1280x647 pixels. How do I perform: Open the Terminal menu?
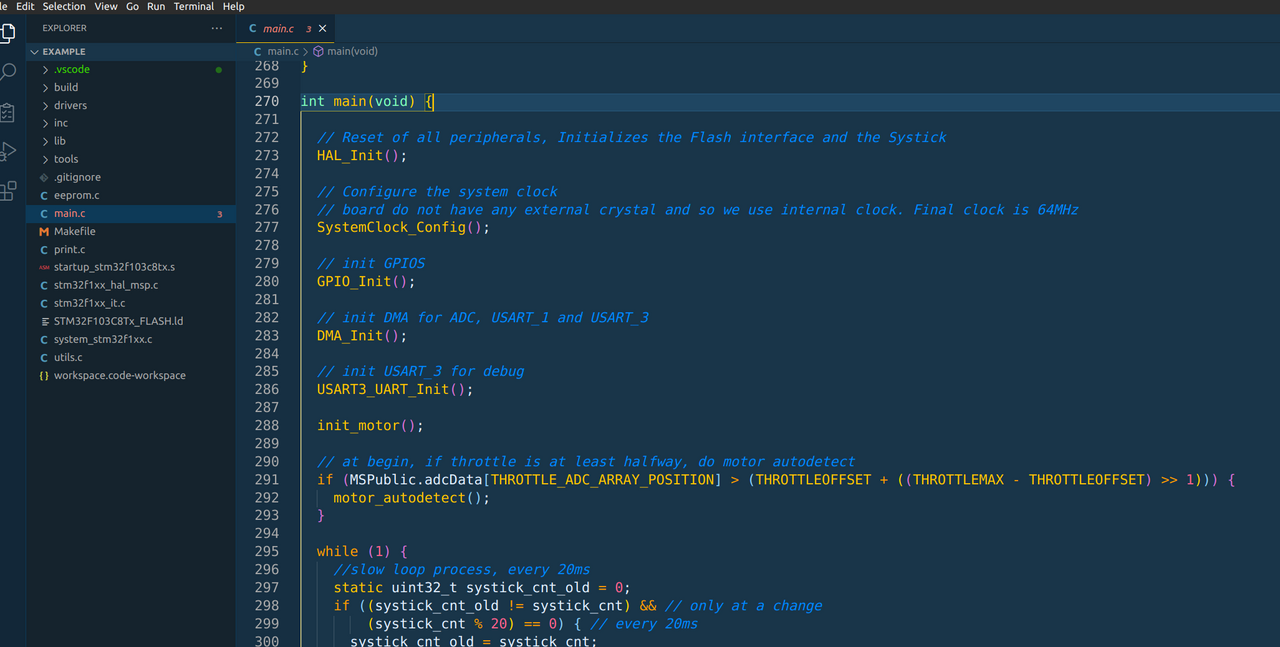(x=194, y=6)
